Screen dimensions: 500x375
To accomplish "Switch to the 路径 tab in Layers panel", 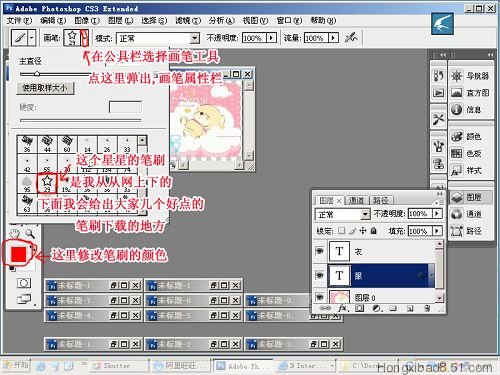I will 380,200.
